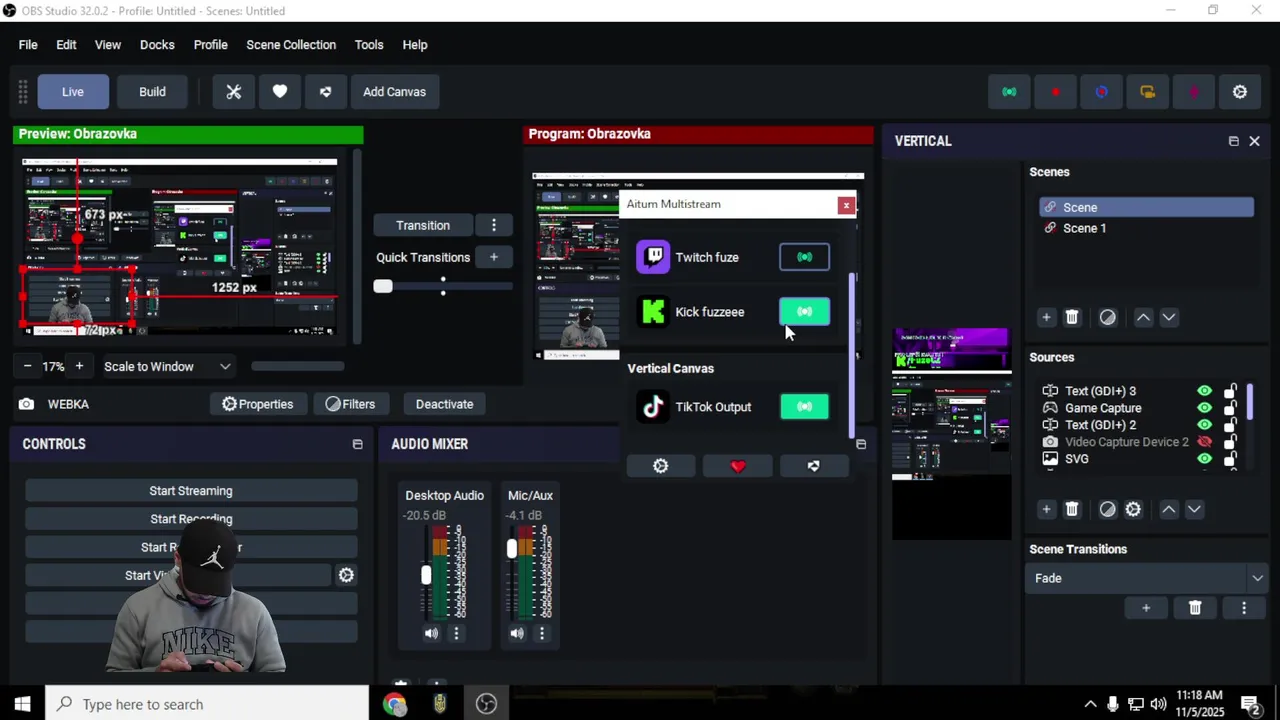Adjust the Mic/Aux volume slider
Screen dimensions: 1280x720
coord(512,549)
